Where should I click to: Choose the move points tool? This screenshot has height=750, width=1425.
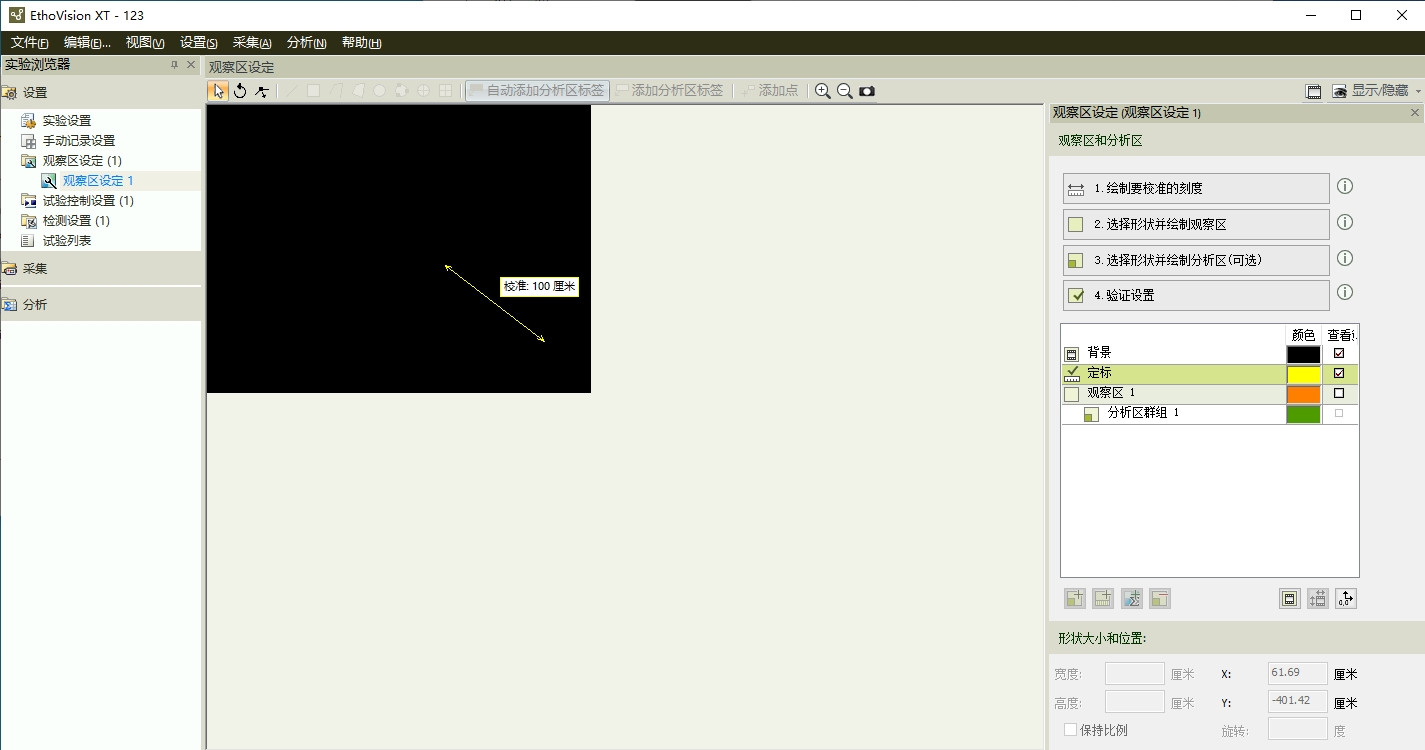262,91
